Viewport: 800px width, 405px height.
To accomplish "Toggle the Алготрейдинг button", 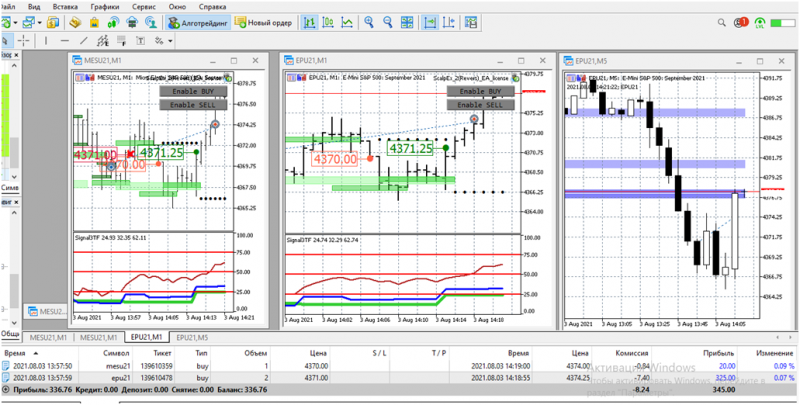I will coord(197,23).
